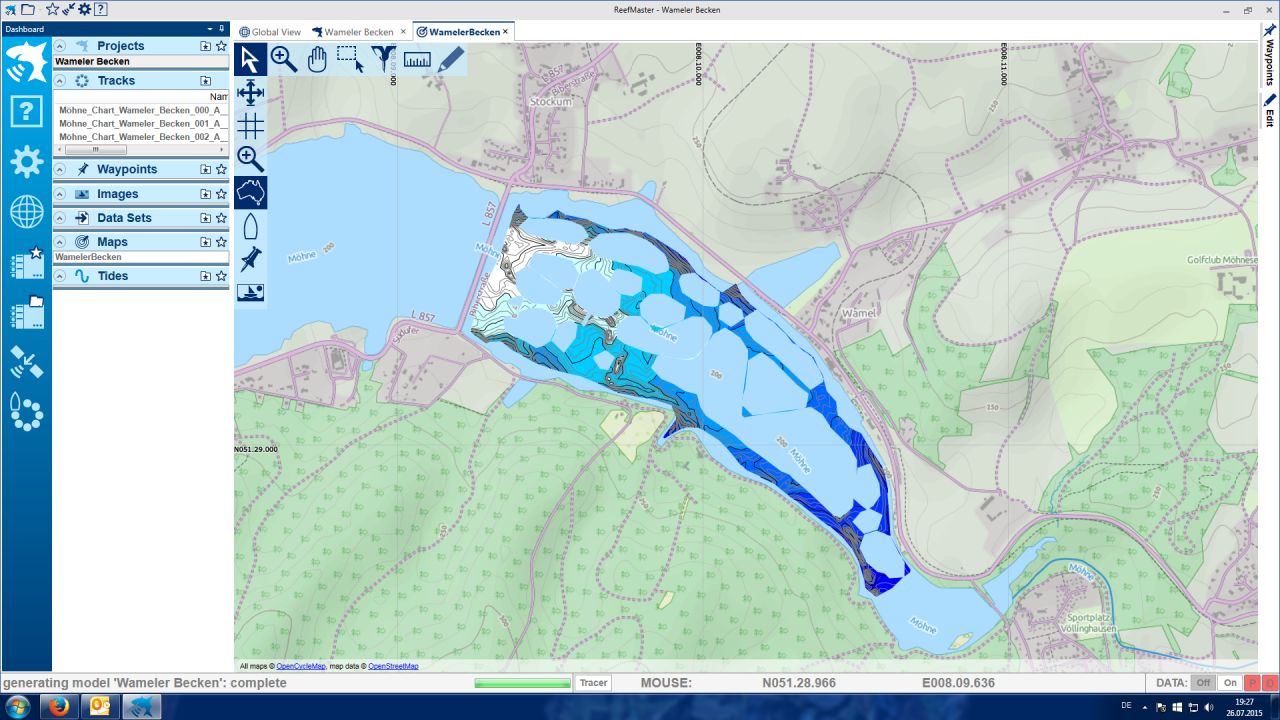Pick the rectangle area selection tool

[350, 60]
